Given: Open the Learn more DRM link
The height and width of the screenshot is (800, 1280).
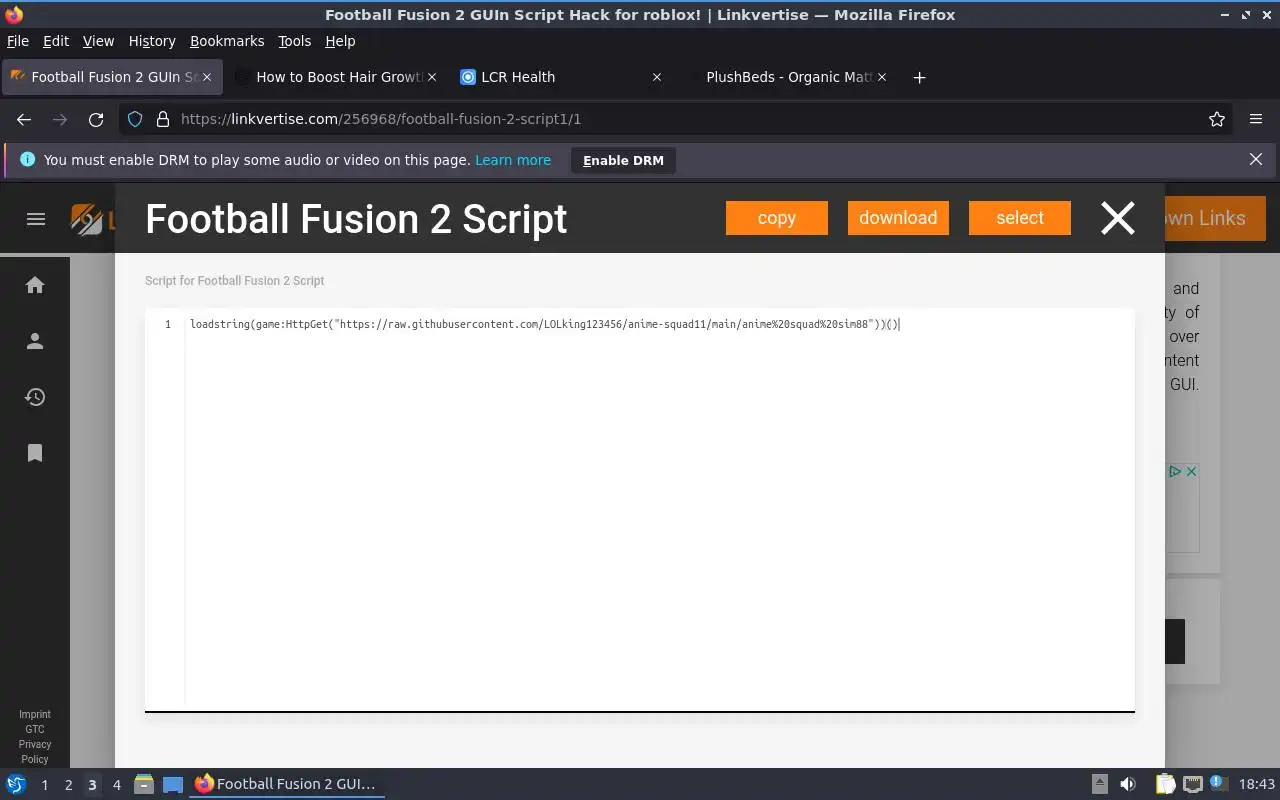Looking at the screenshot, I should (513, 160).
